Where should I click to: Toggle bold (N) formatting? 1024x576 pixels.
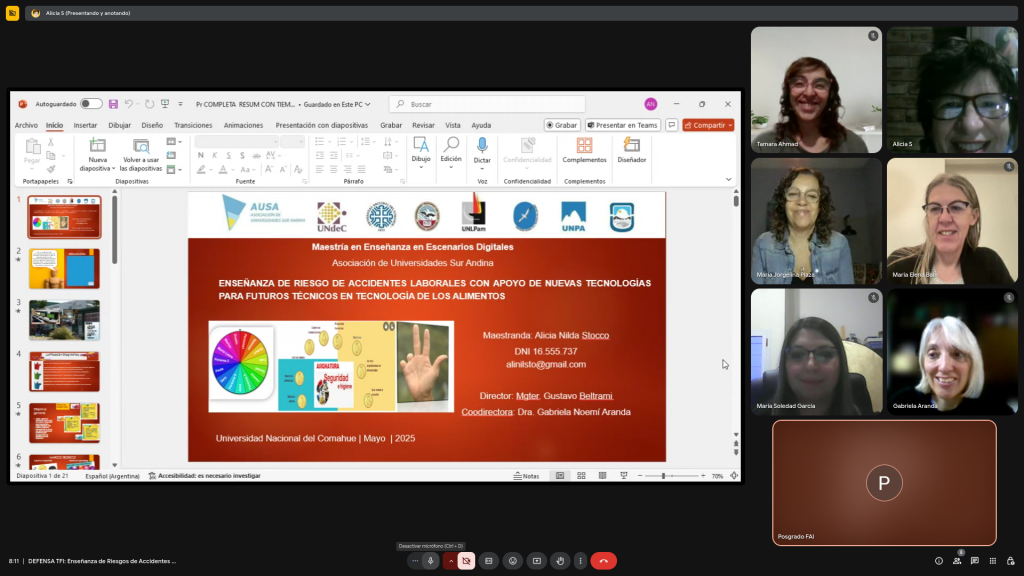[200, 155]
